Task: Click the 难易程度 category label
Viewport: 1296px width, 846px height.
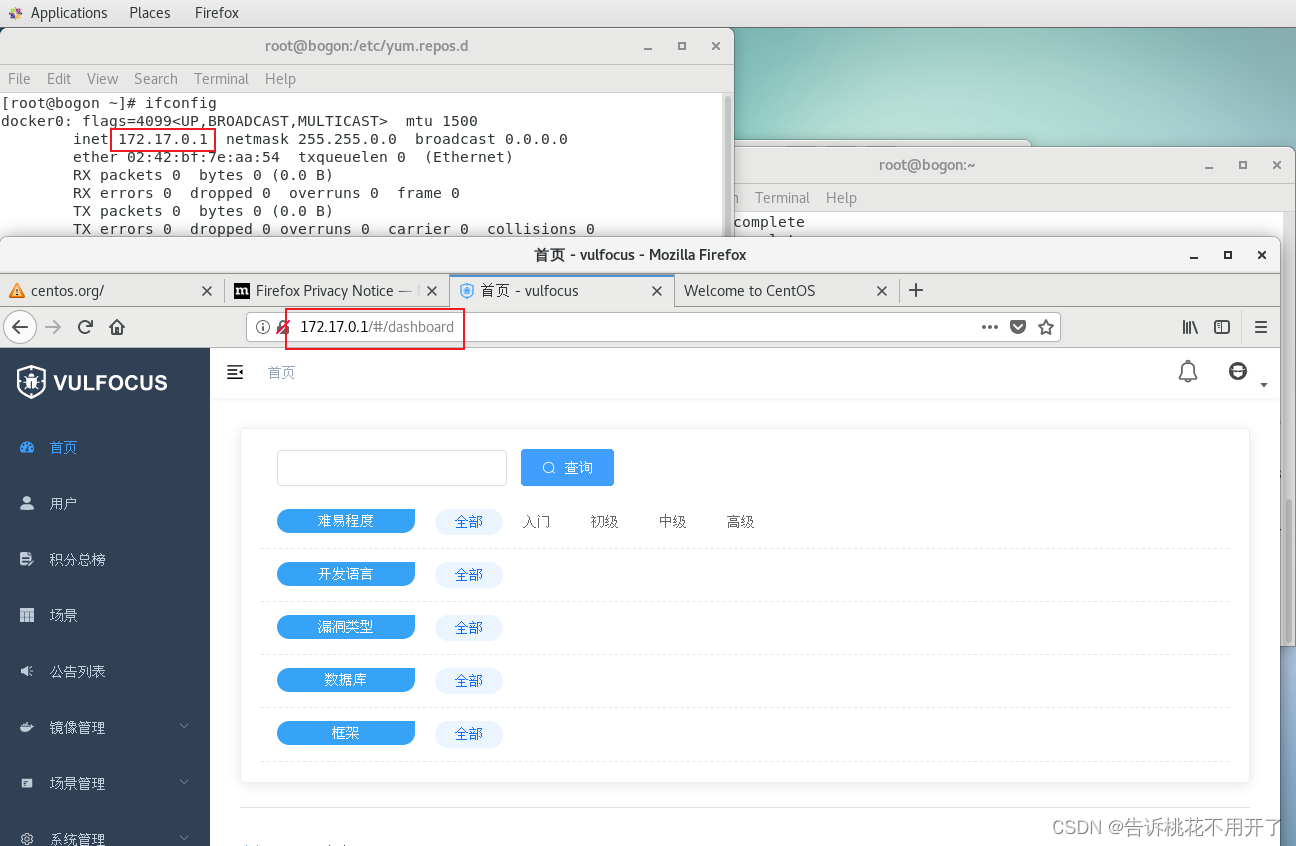Action: (346, 521)
